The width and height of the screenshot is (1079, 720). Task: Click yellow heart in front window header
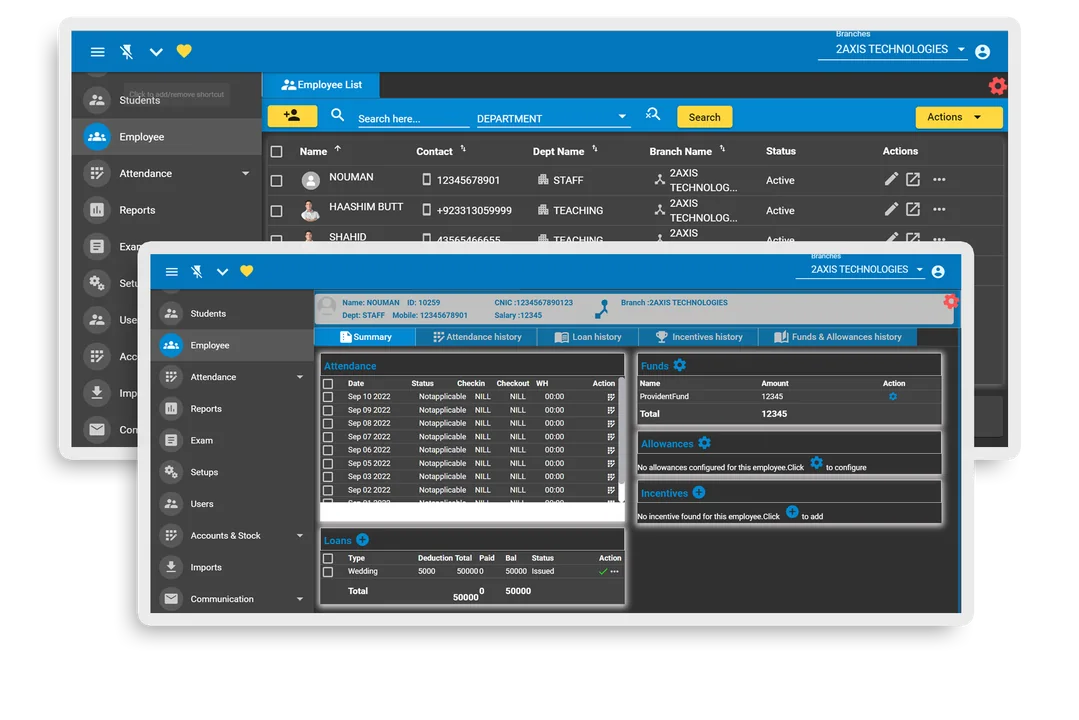pos(246,271)
